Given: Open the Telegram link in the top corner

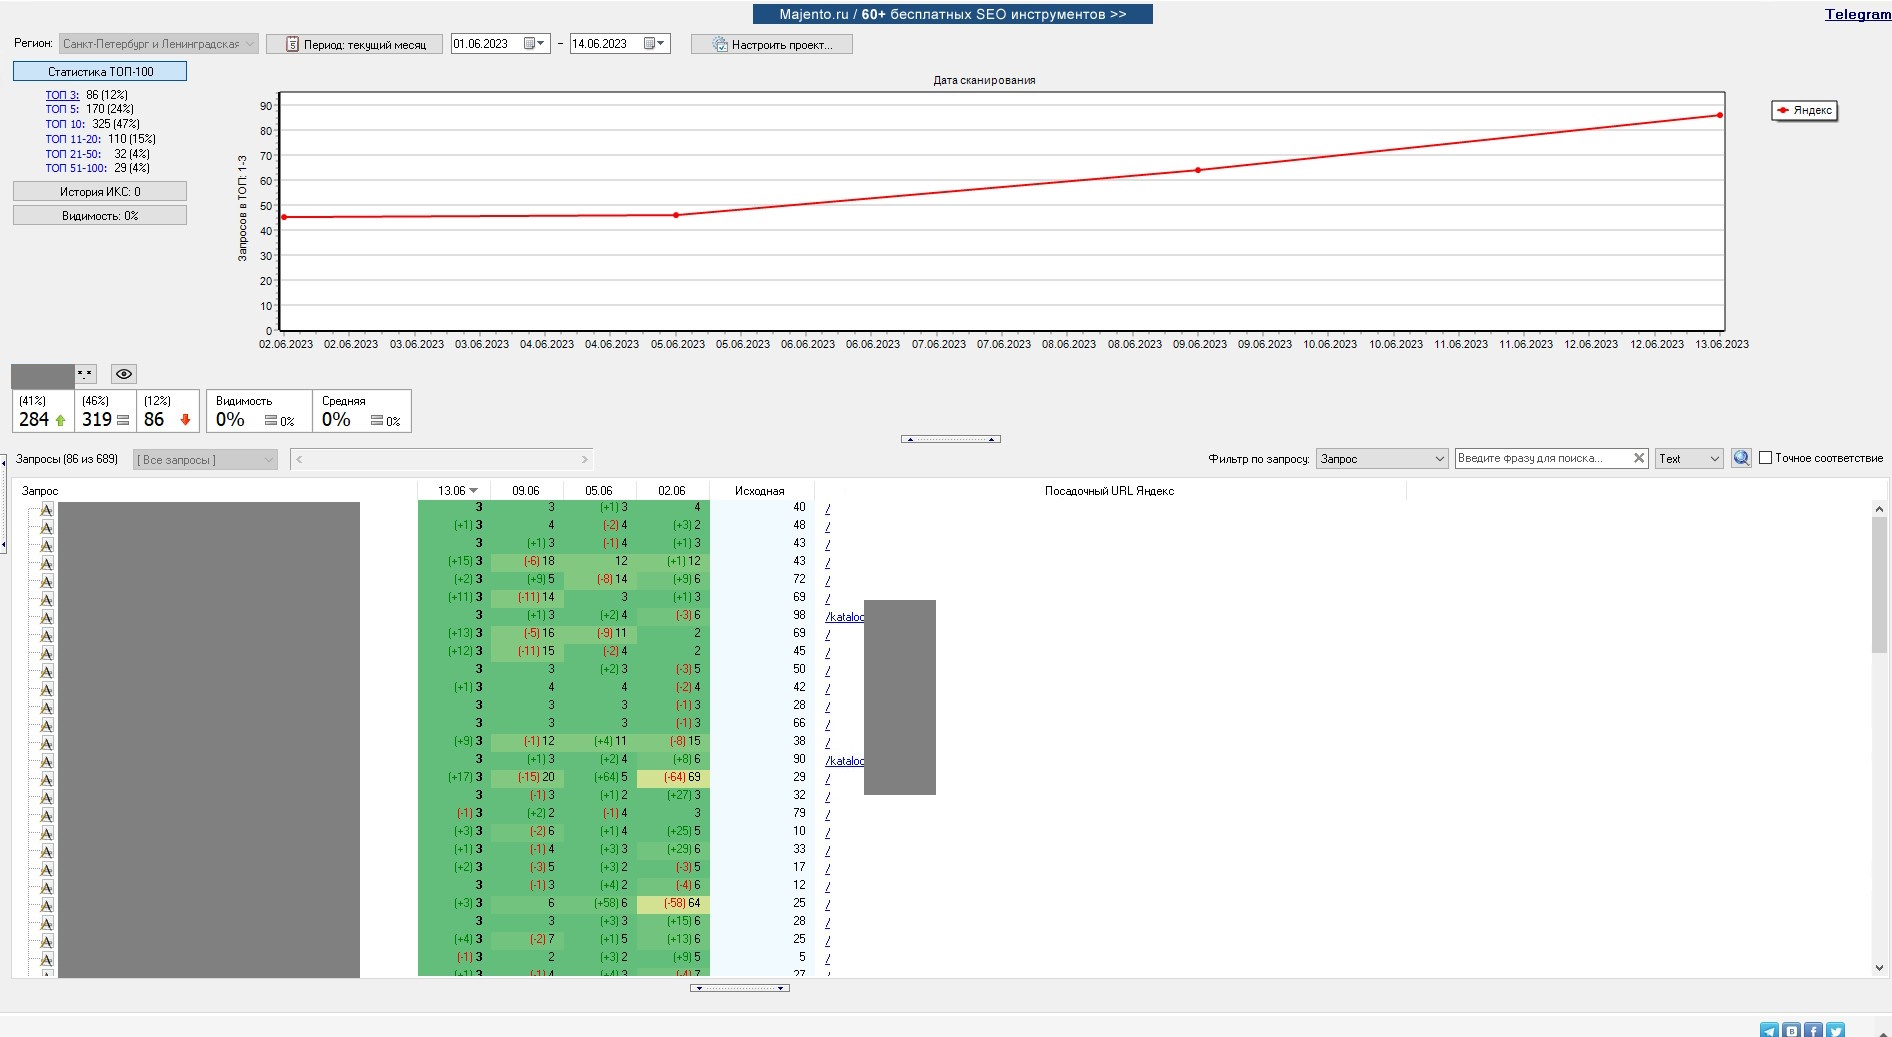Looking at the screenshot, I should (1858, 14).
